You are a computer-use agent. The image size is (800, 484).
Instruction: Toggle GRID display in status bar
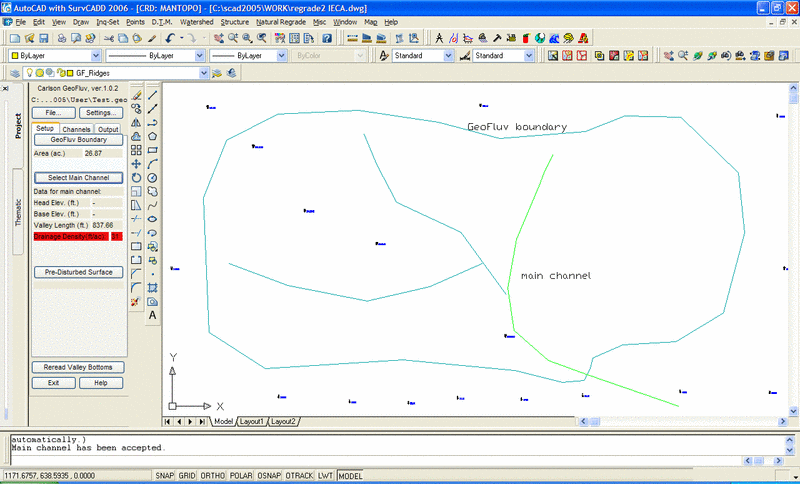pos(187,475)
